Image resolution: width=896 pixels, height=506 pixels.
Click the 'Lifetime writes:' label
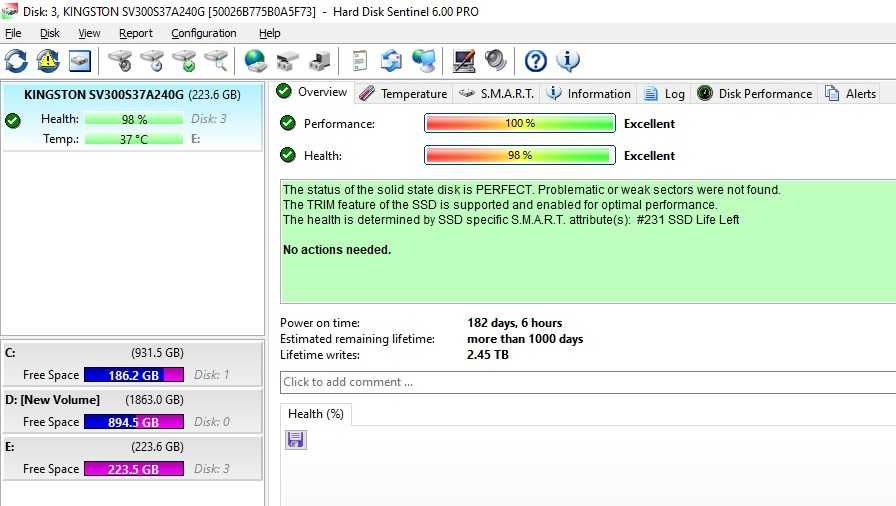coord(320,355)
